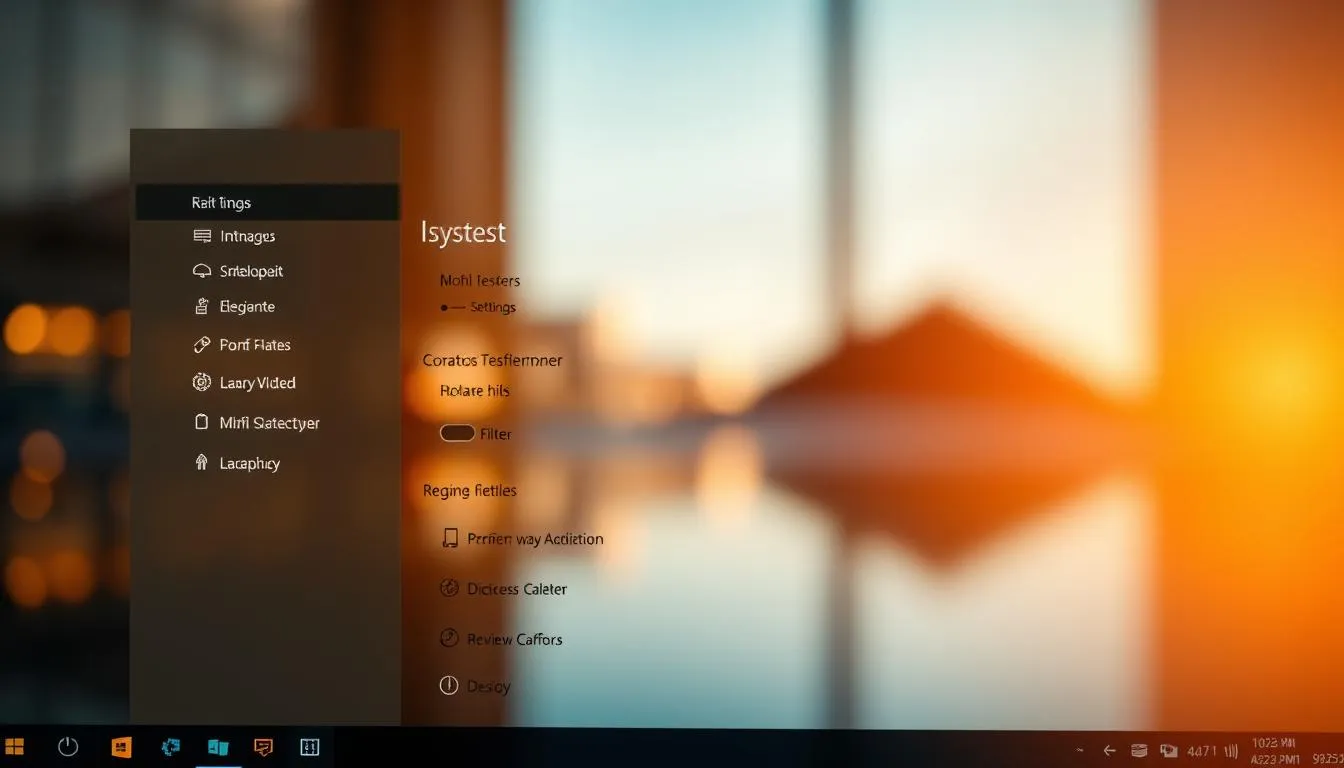The image size is (1344, 768).
Task: Open the Lacaphicy sidebar entry
Action: pos(250,463)
